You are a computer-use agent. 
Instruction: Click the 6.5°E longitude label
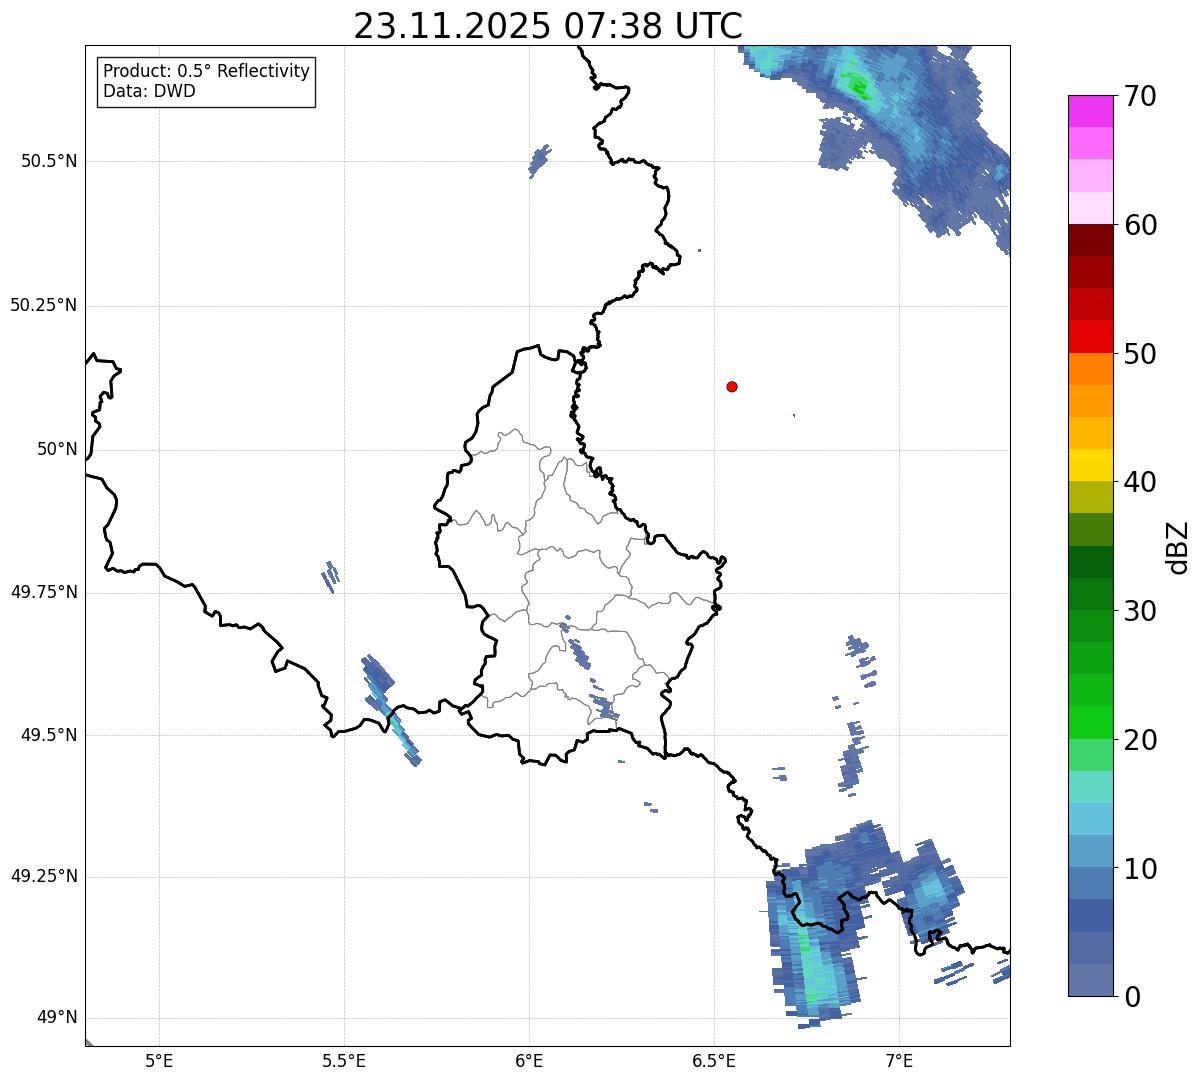(x=714, y=1060)
